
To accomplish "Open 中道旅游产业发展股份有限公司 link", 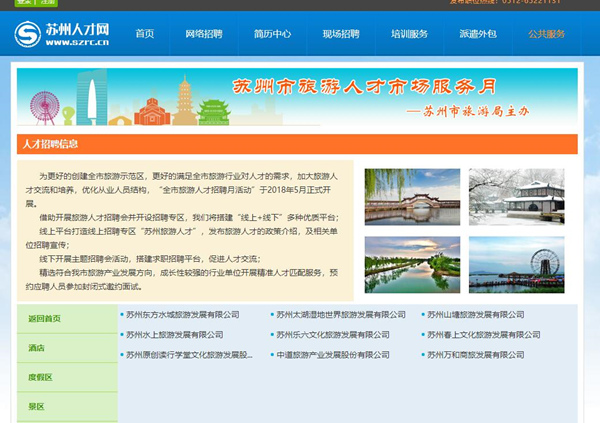I will point(333,355).
